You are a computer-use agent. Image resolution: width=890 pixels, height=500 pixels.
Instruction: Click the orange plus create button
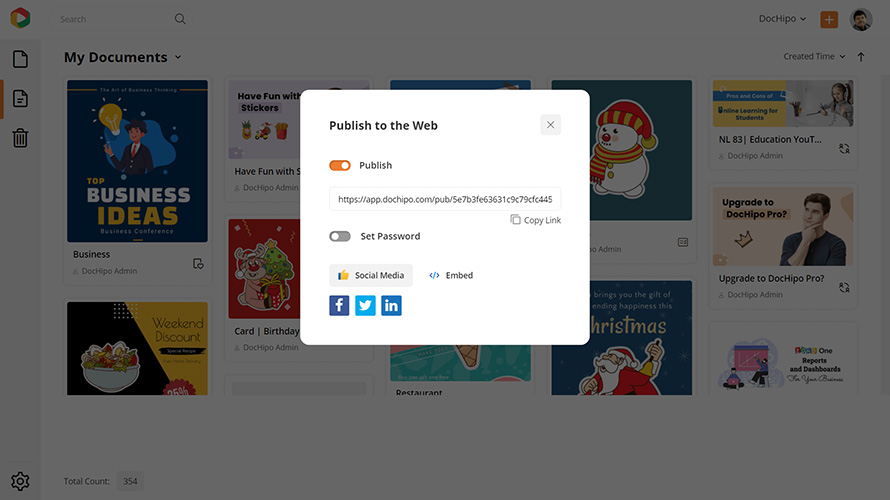tap(829, 19)
